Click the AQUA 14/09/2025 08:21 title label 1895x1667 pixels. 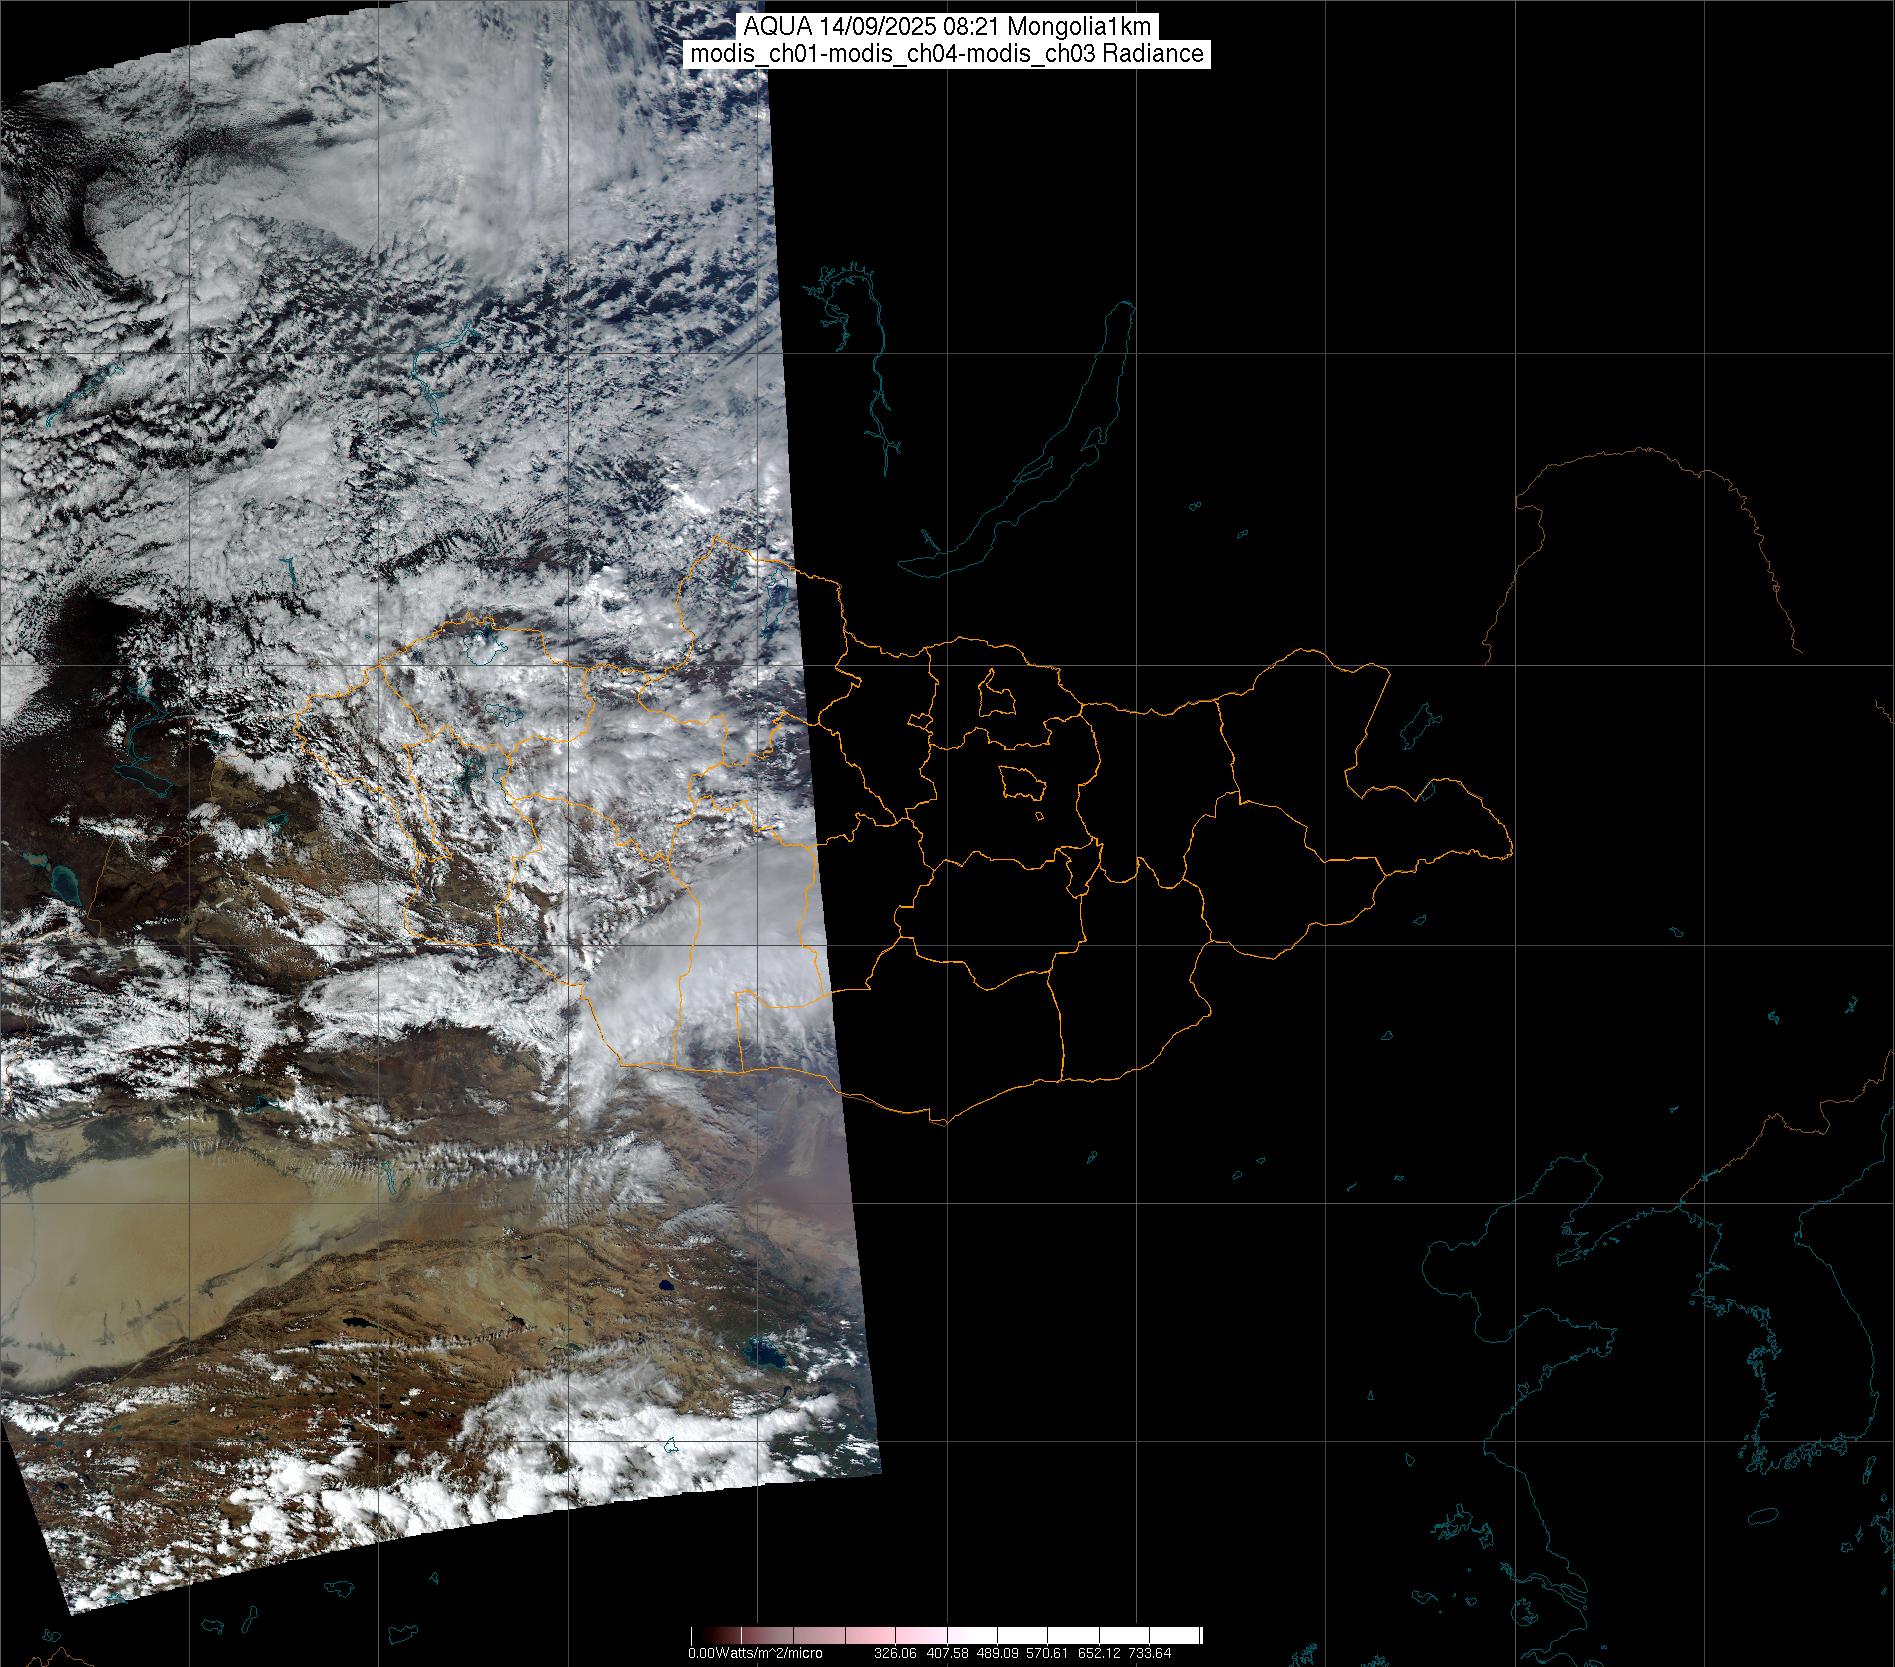coord(947,27)
